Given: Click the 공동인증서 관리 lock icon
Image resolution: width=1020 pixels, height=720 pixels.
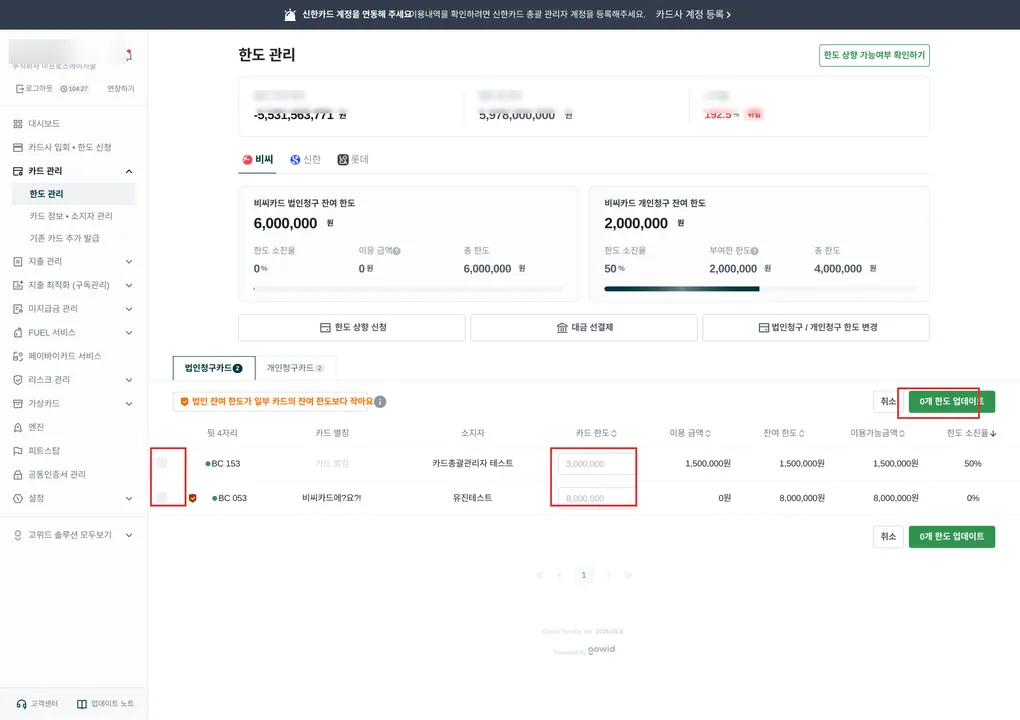Looking at the screenshot, I should (x=18, y=475).
